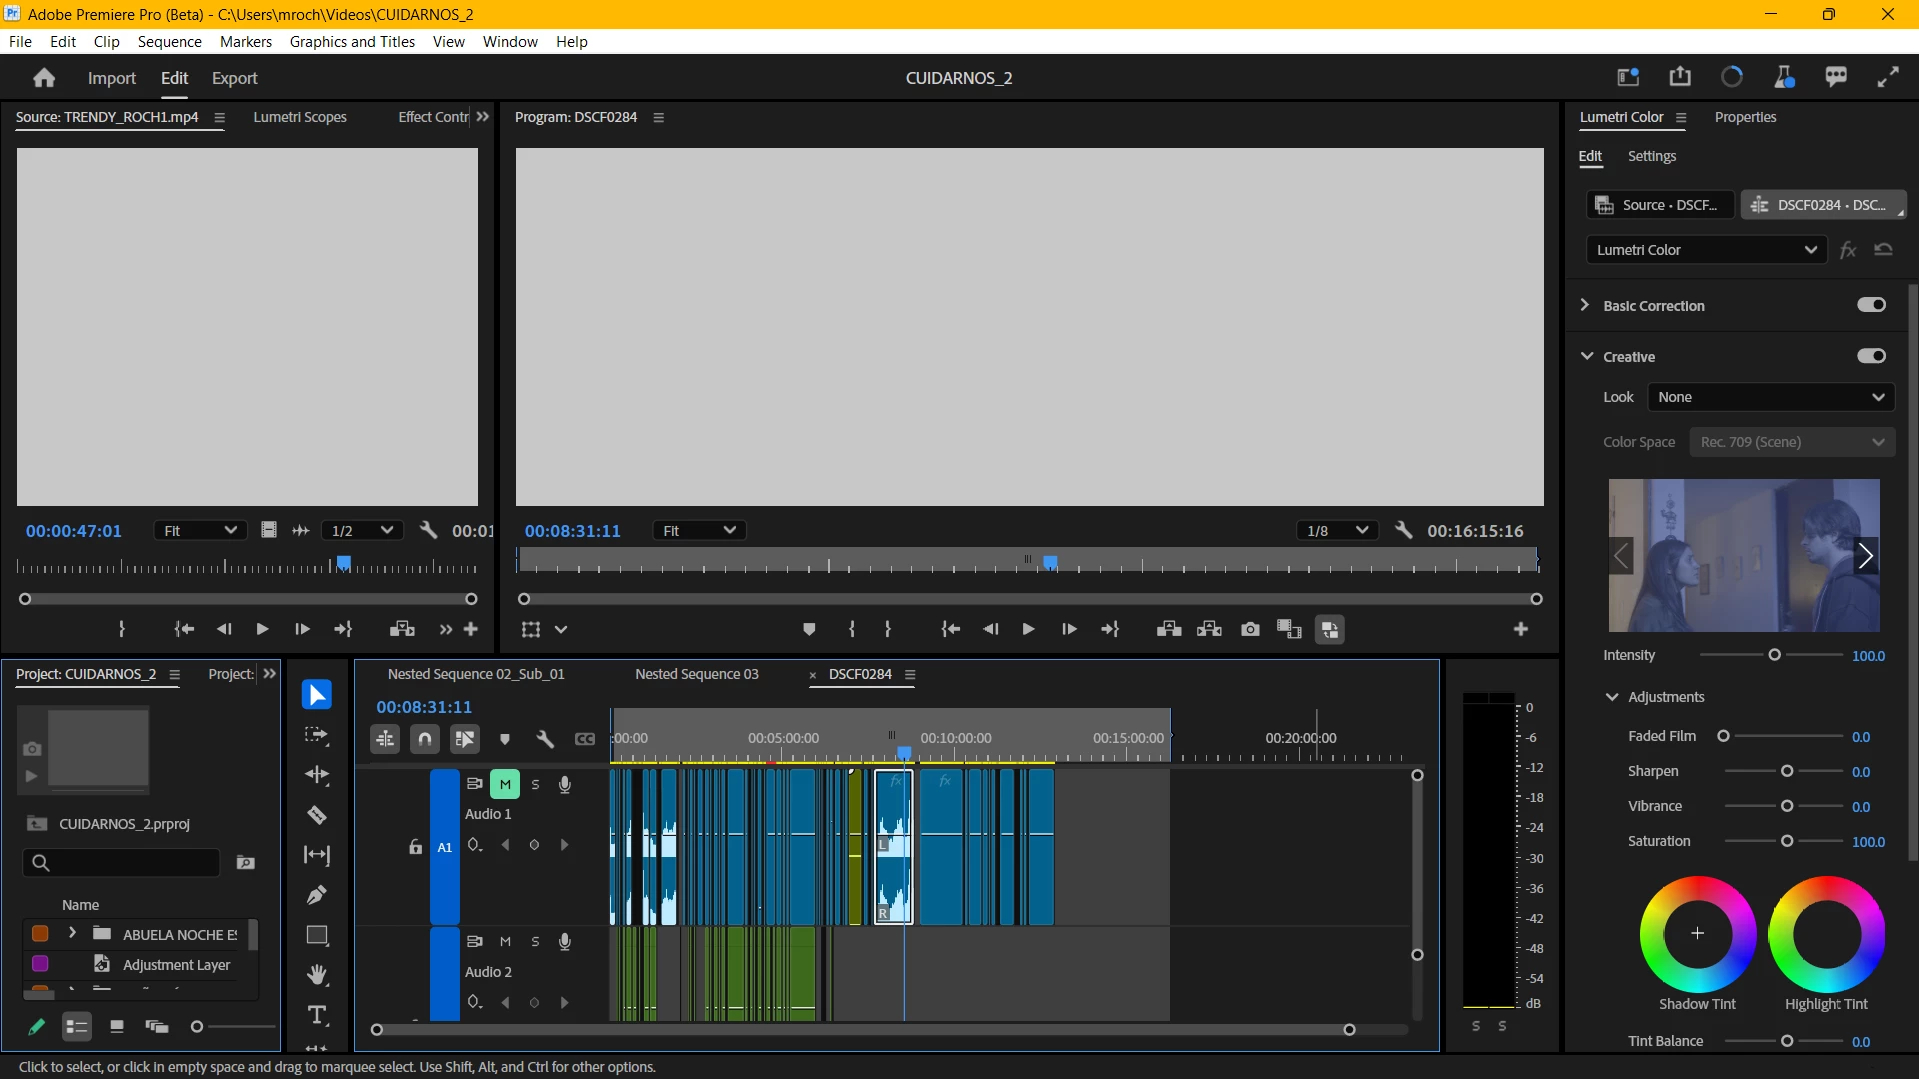Select the Hand tool
This screenshot has width=1919, height=1079.
pyautogui.click(x=317, y=975)
